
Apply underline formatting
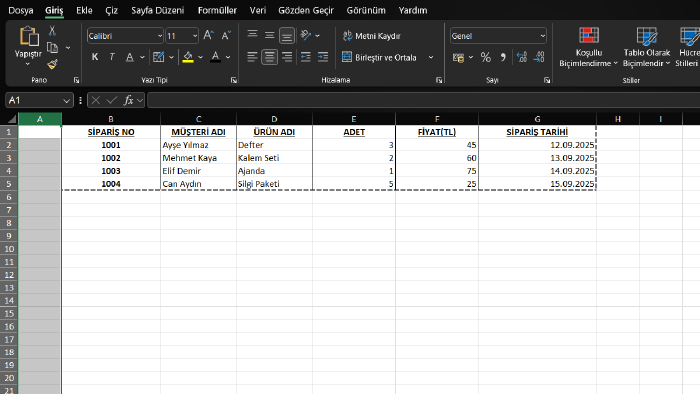(129, 57)
